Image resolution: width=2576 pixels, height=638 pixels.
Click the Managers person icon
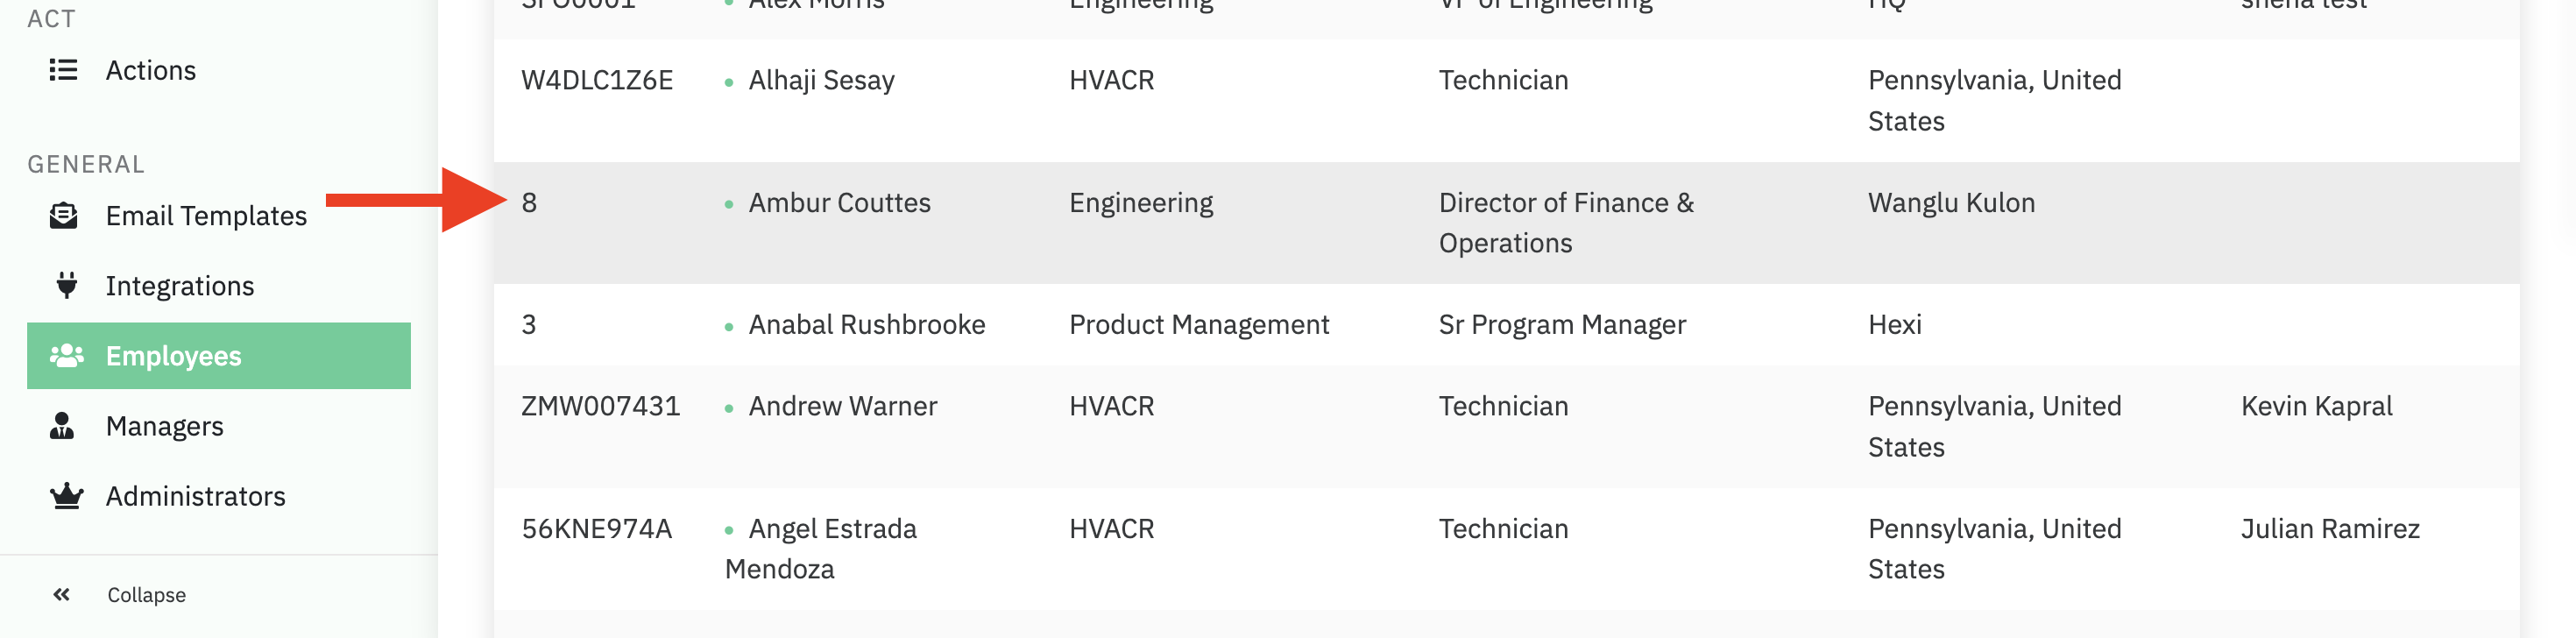coord(62,426)
